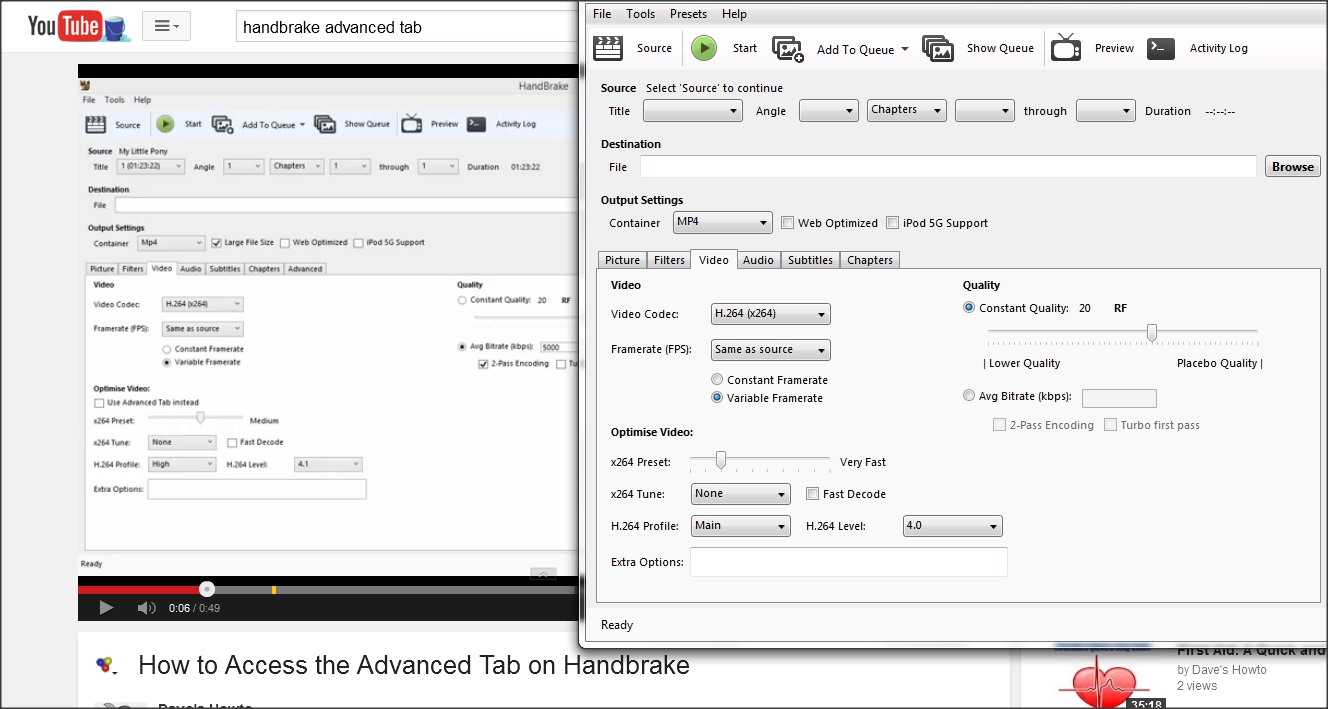Screen dimensions: 1328x709
Task: Click the Start label in the toolbar
Action: 745,48
